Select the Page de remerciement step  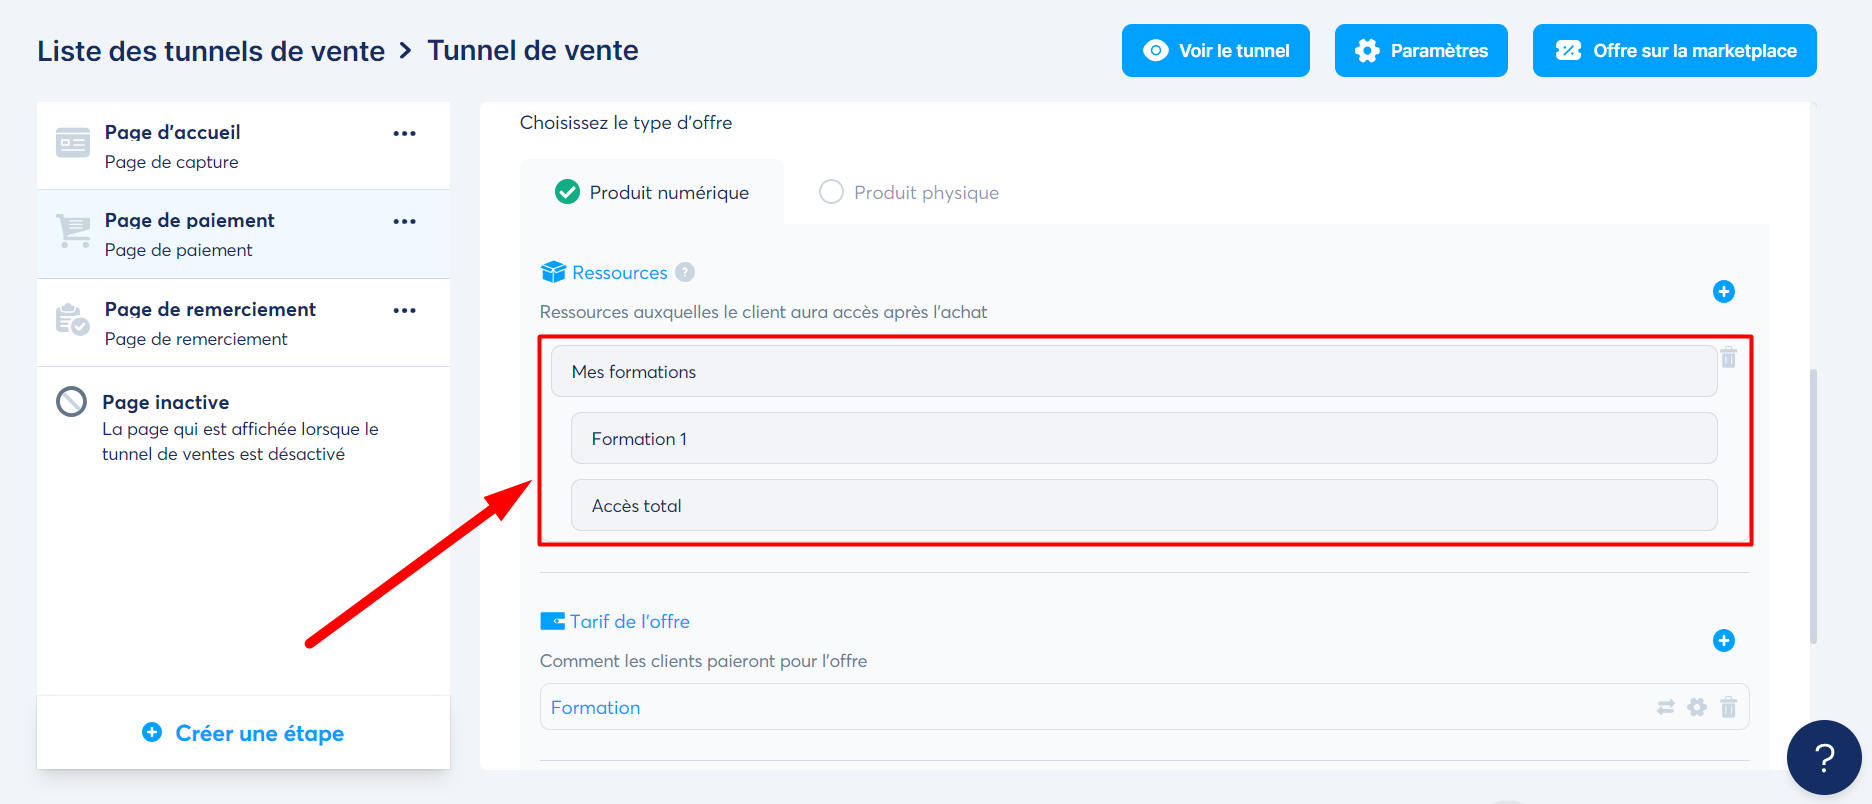[x=209, y=309]
